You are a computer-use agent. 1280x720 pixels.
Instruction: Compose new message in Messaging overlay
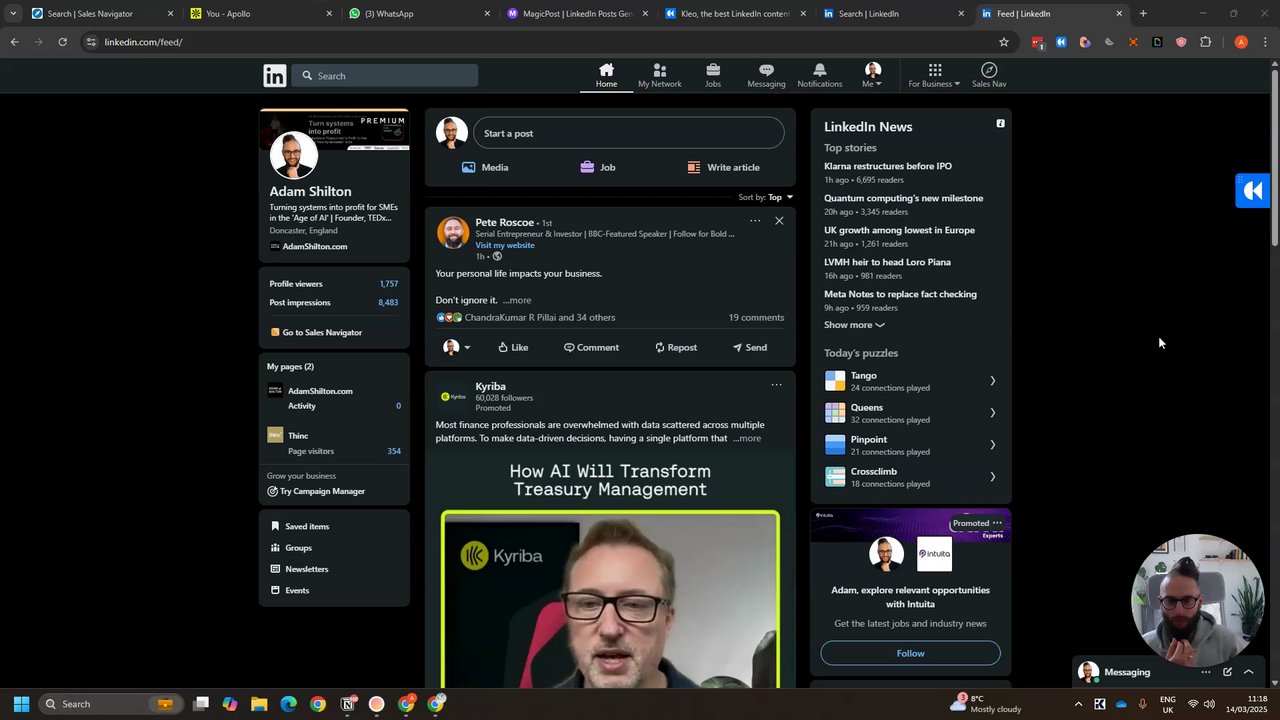click(1227, 672)
